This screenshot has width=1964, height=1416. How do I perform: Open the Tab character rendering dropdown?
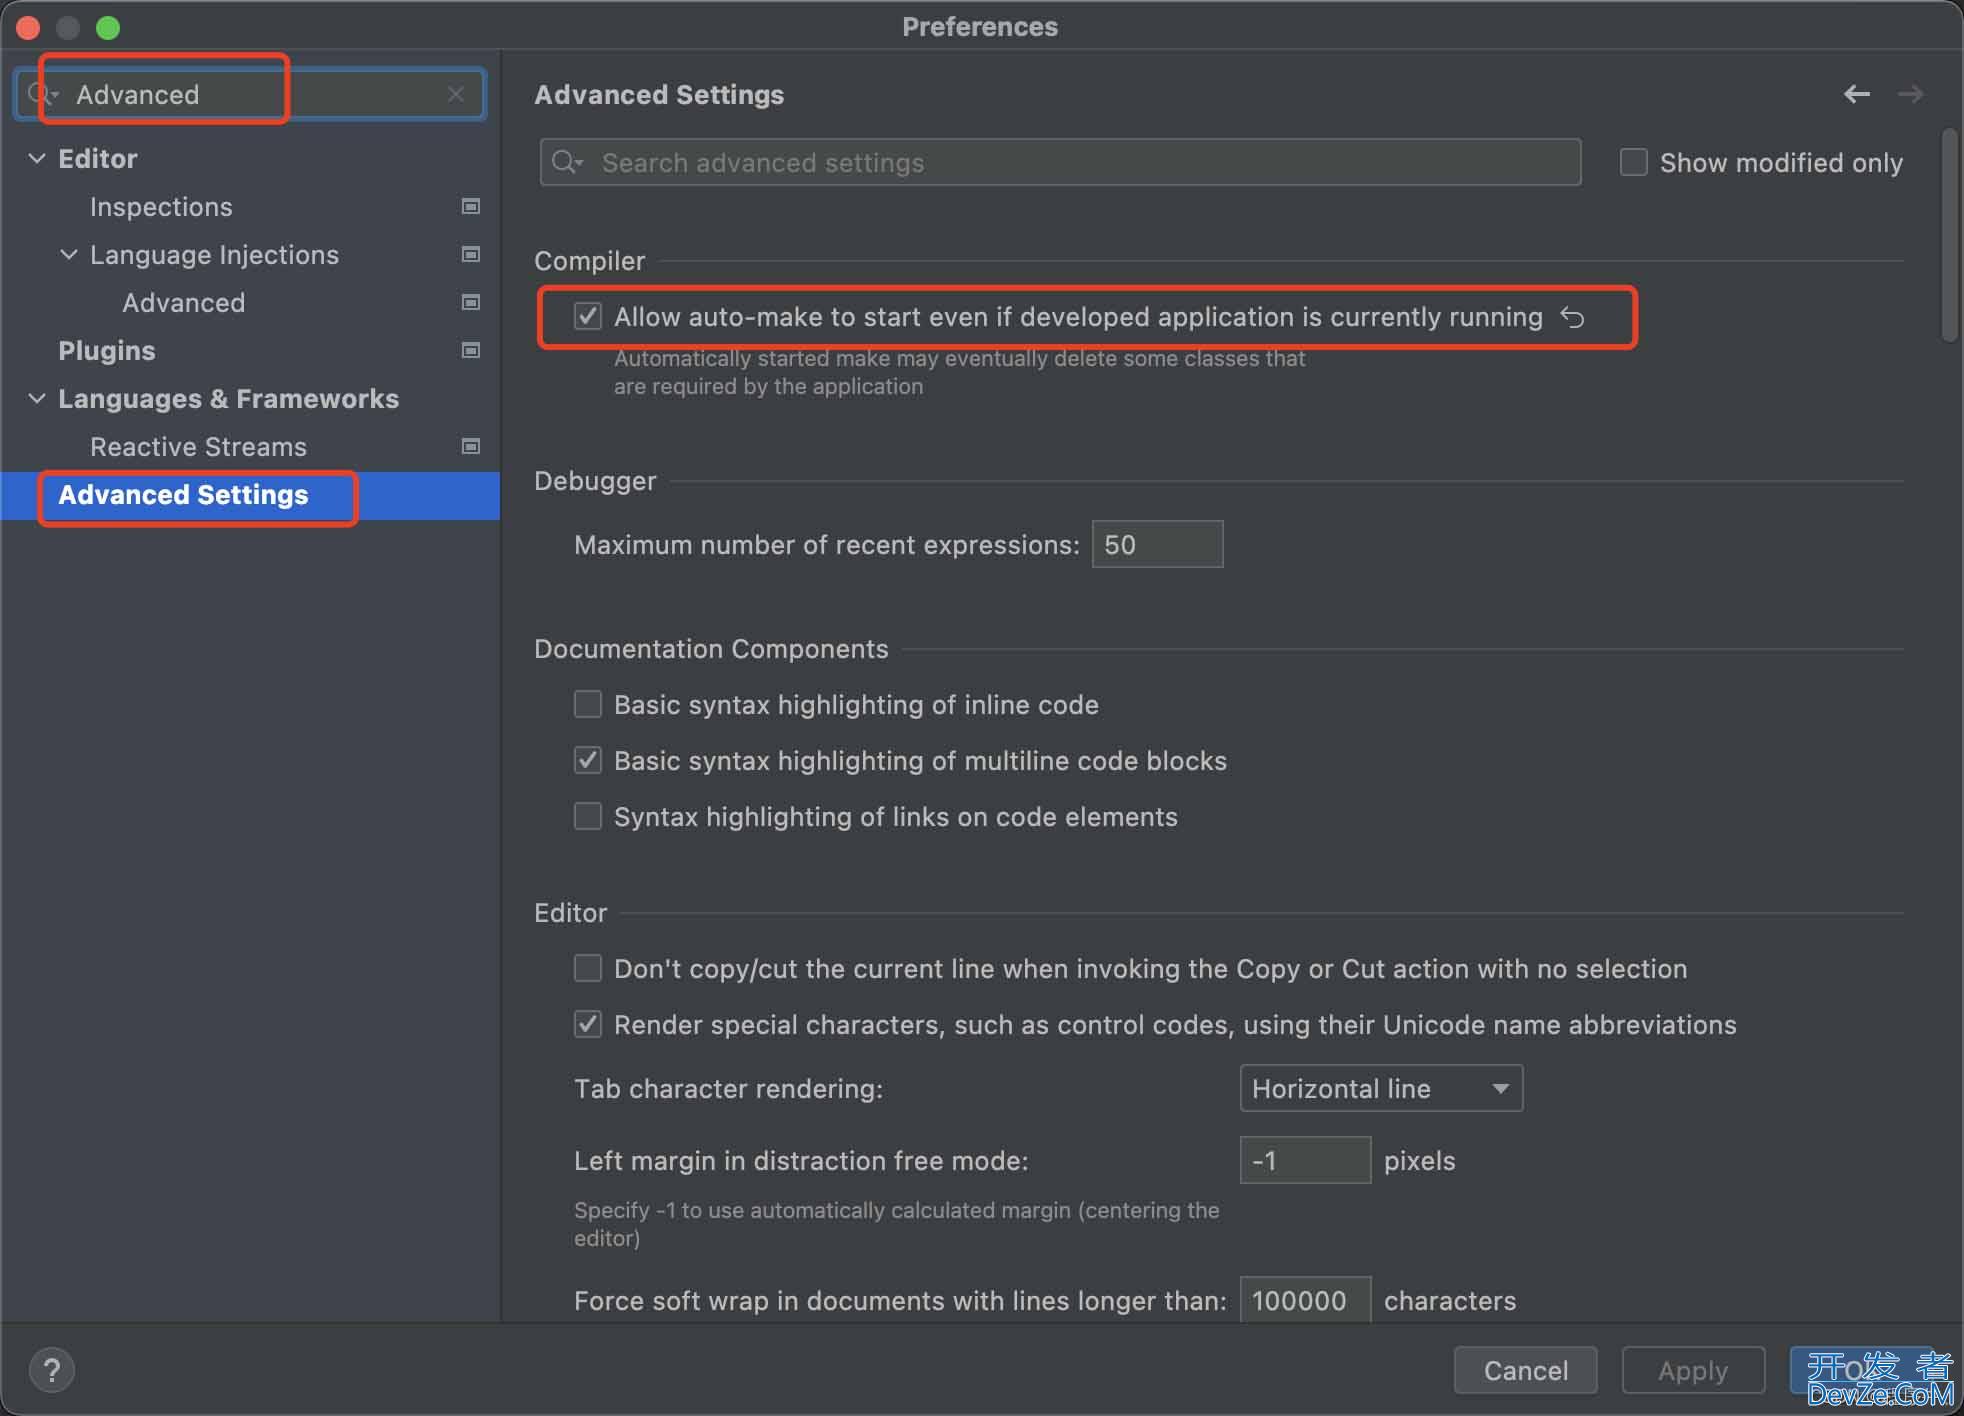[1381, 1088]
